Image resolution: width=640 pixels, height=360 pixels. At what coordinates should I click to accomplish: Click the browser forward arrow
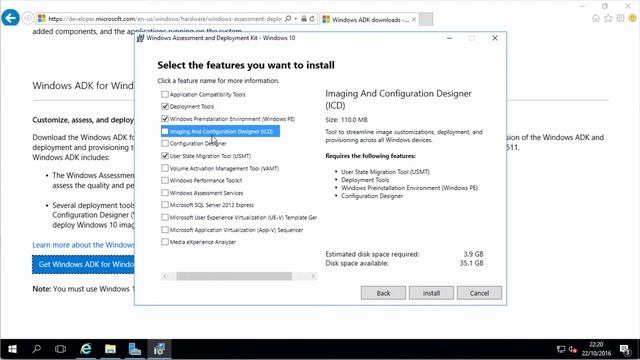[27, 18]
